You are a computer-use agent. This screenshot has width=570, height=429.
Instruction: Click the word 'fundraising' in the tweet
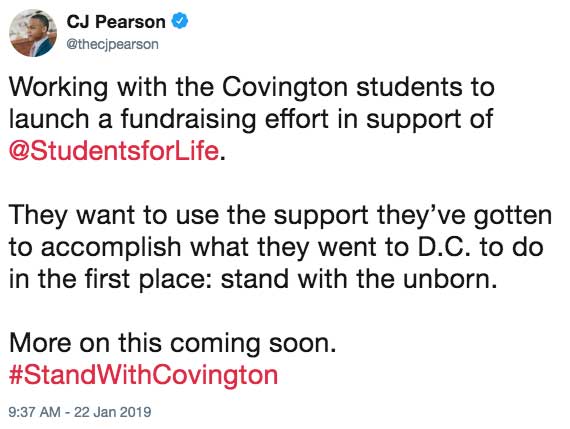188,119
